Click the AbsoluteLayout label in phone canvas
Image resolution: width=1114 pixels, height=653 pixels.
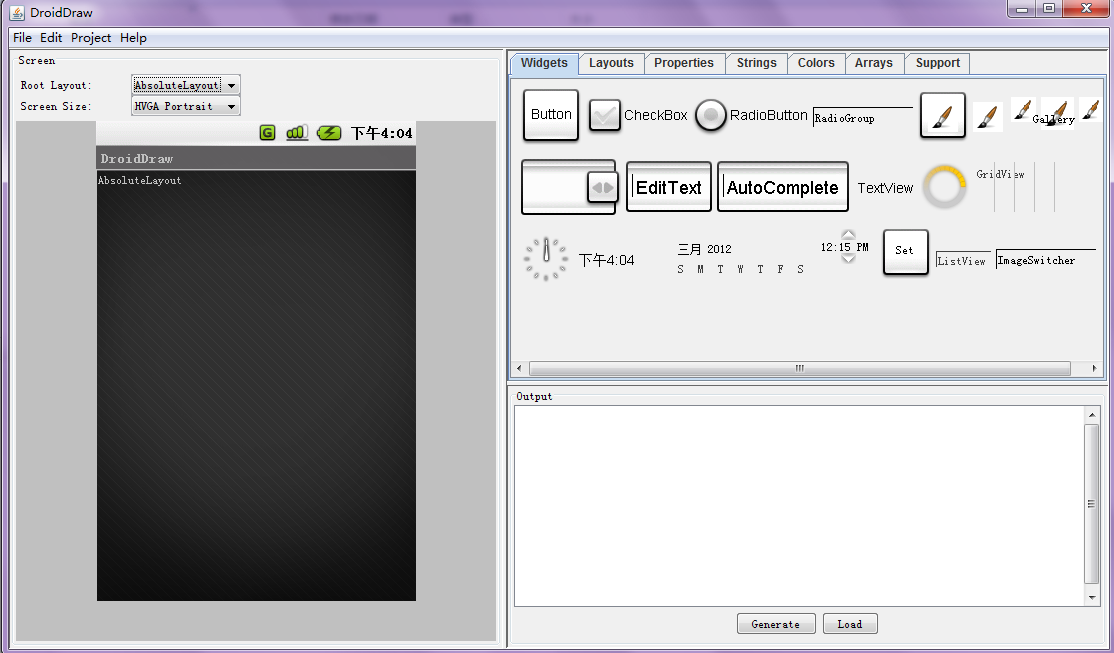click(x=140, y=180)
